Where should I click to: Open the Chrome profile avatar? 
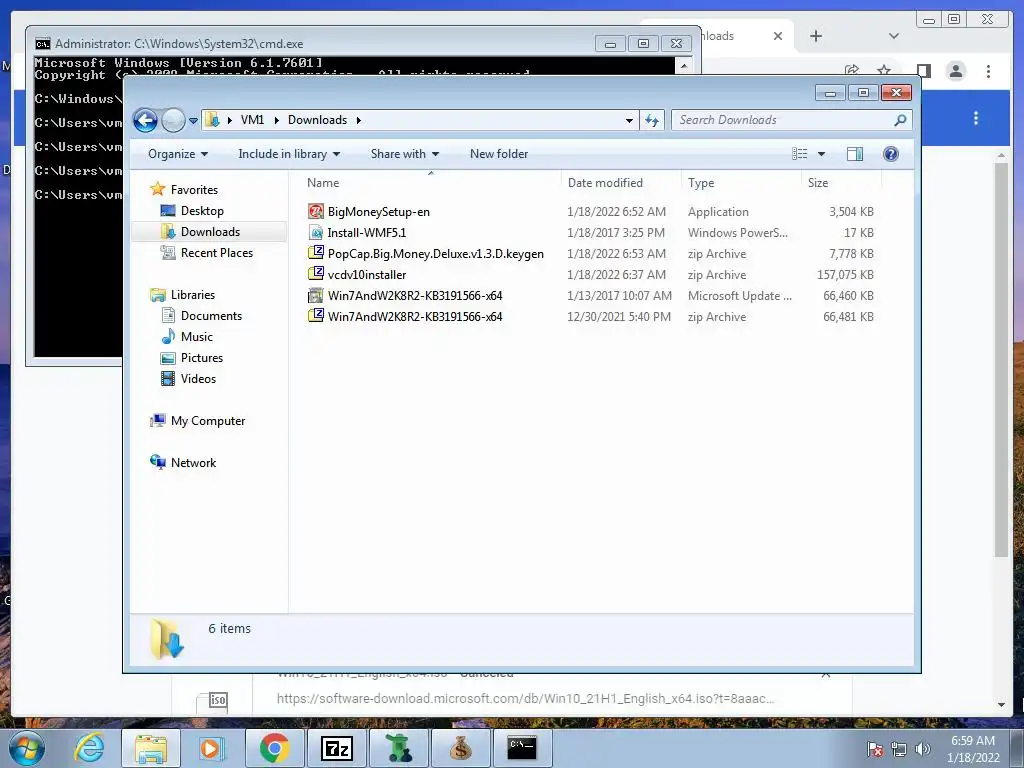[956, 71]
